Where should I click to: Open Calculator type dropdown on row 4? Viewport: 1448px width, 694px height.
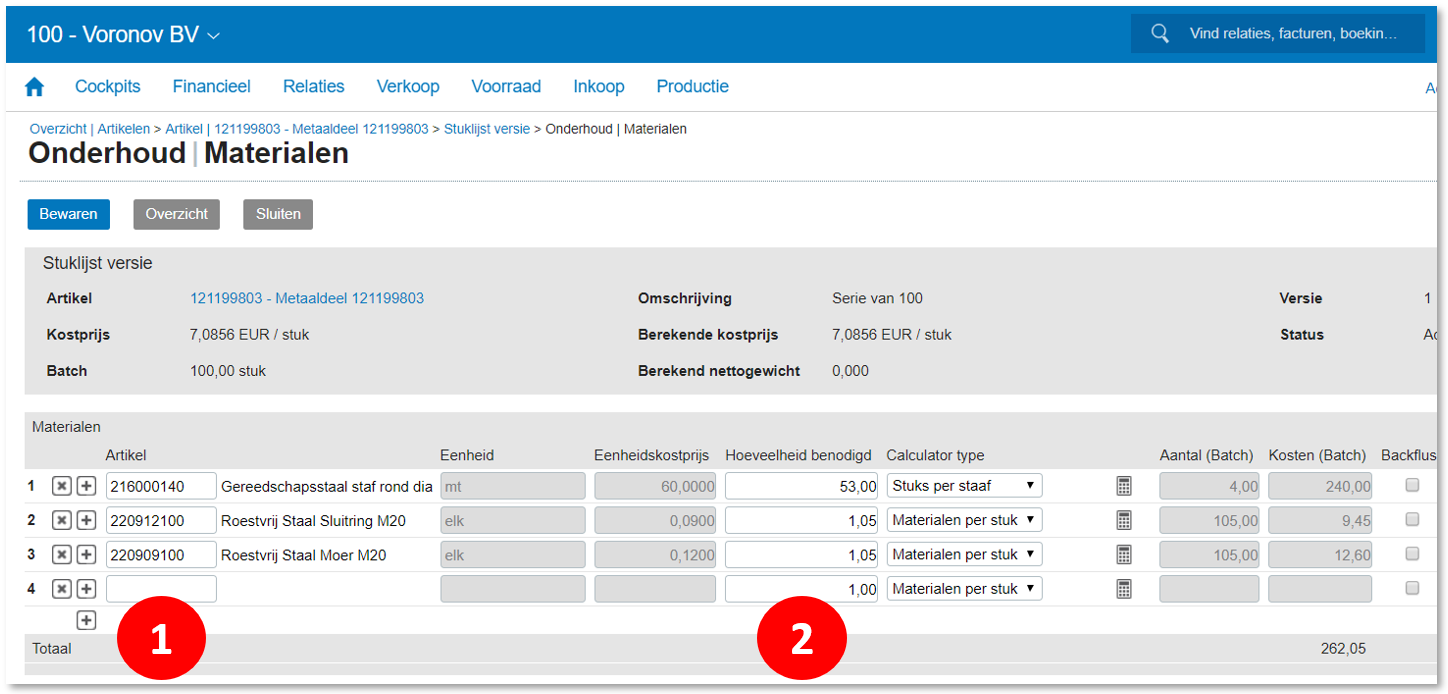pos(964,589)
